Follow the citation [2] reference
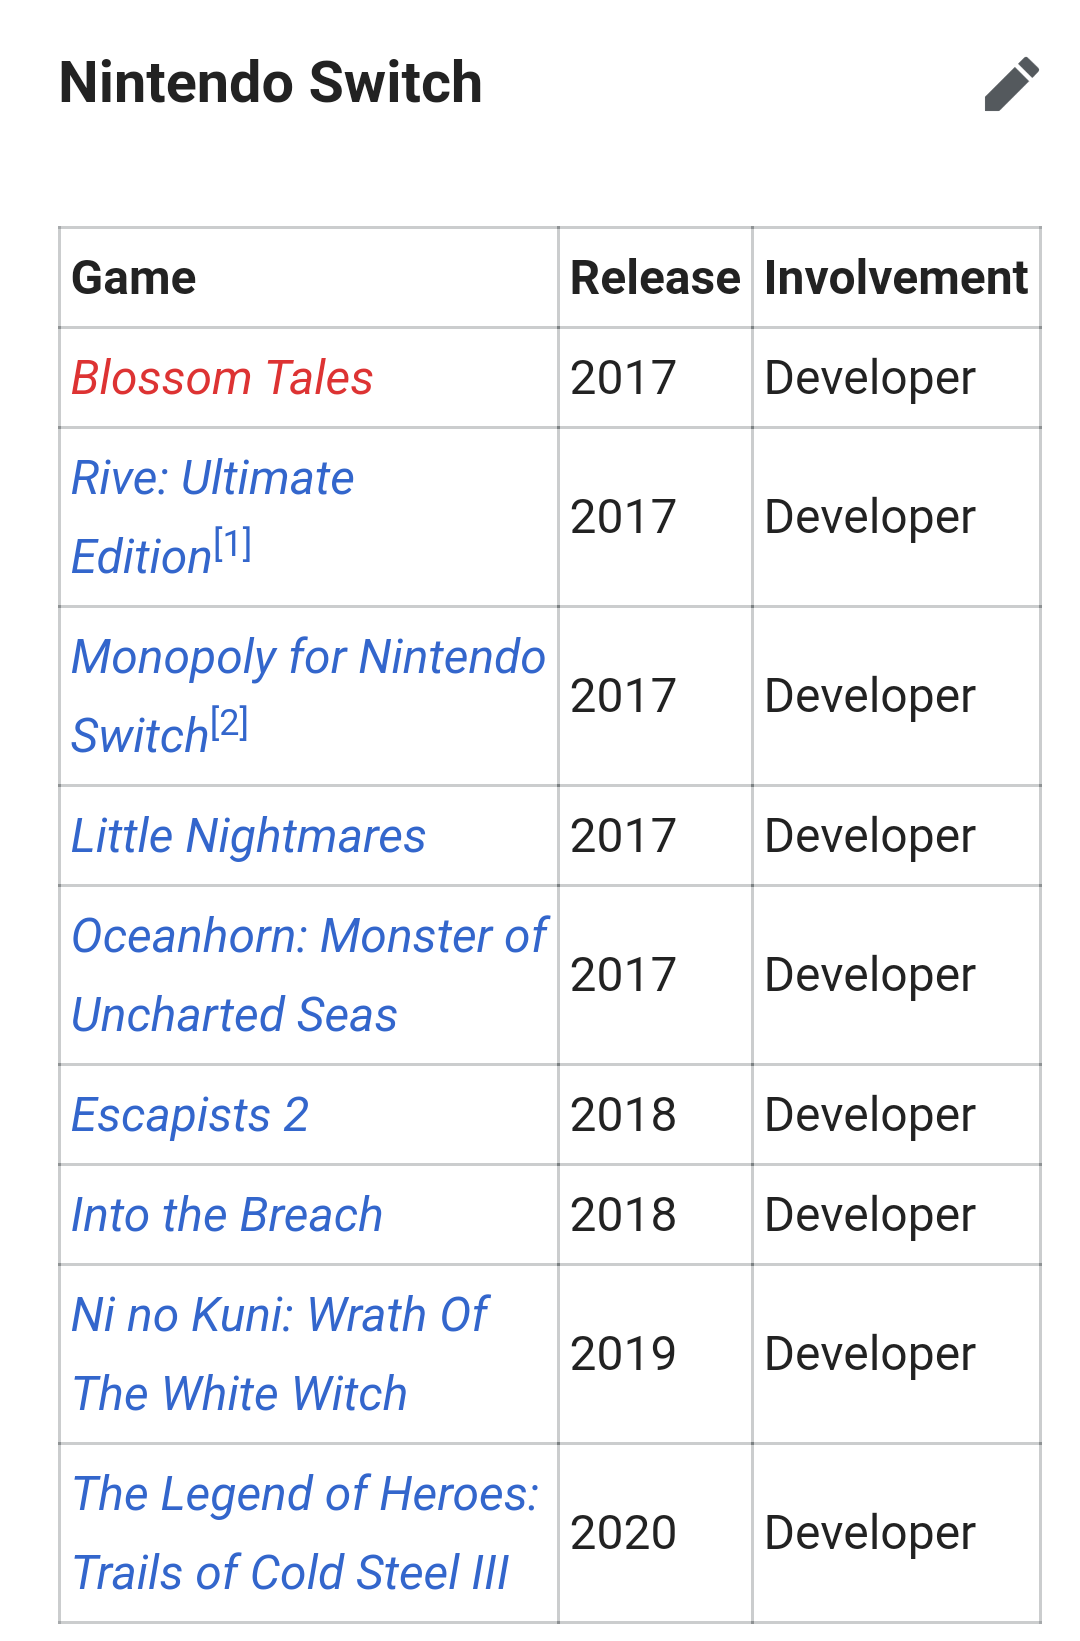 229,723
